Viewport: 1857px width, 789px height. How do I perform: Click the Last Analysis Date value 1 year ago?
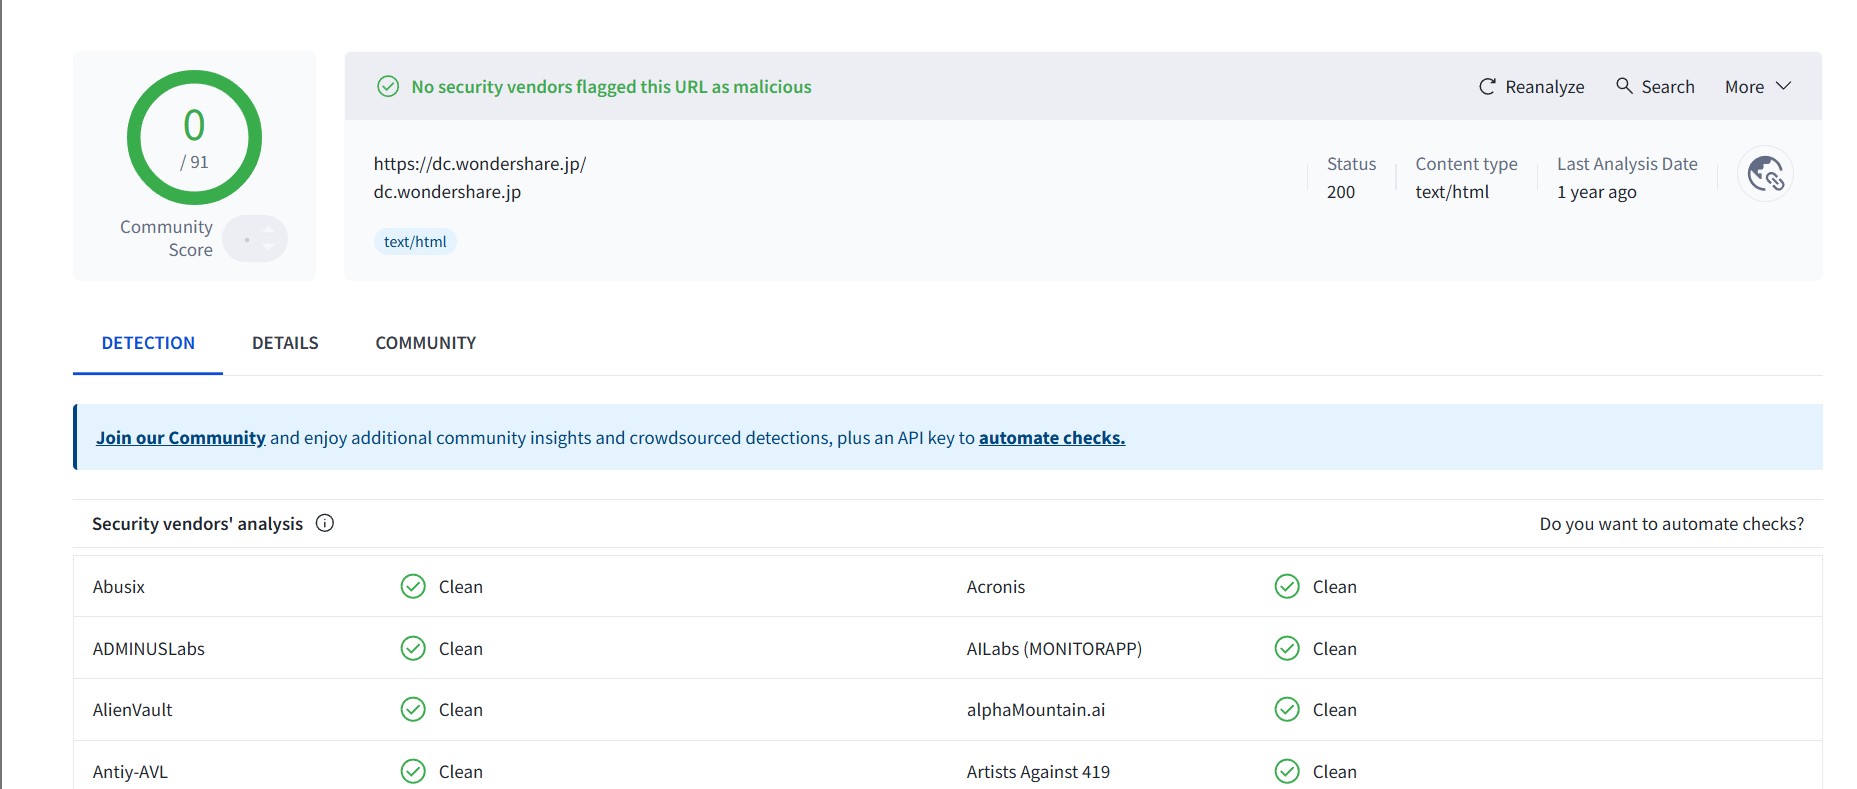tap(1597, 192)
